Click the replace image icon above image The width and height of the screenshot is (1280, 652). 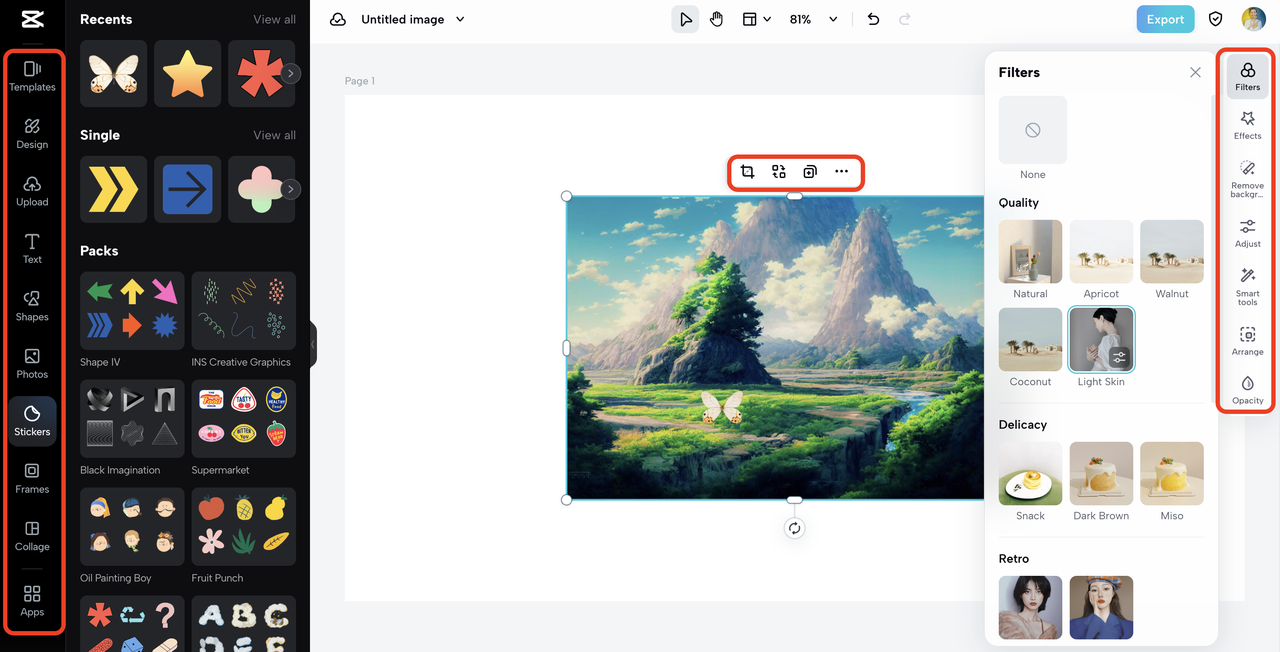pyautogui.click(x=779, y=172)
